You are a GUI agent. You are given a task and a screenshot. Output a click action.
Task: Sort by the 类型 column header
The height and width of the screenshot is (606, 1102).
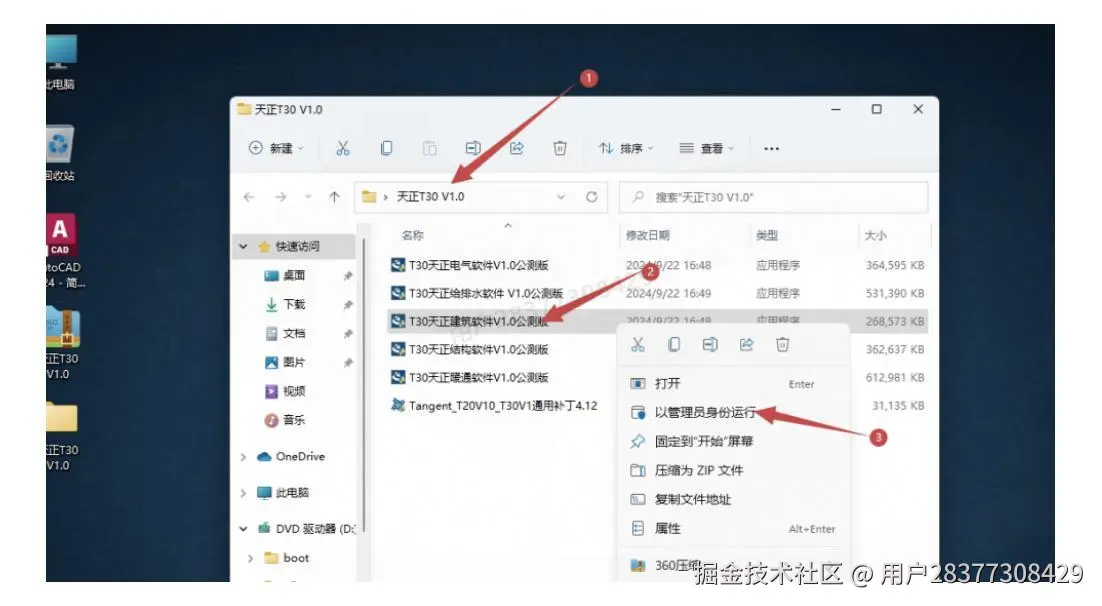pos(767,236)
